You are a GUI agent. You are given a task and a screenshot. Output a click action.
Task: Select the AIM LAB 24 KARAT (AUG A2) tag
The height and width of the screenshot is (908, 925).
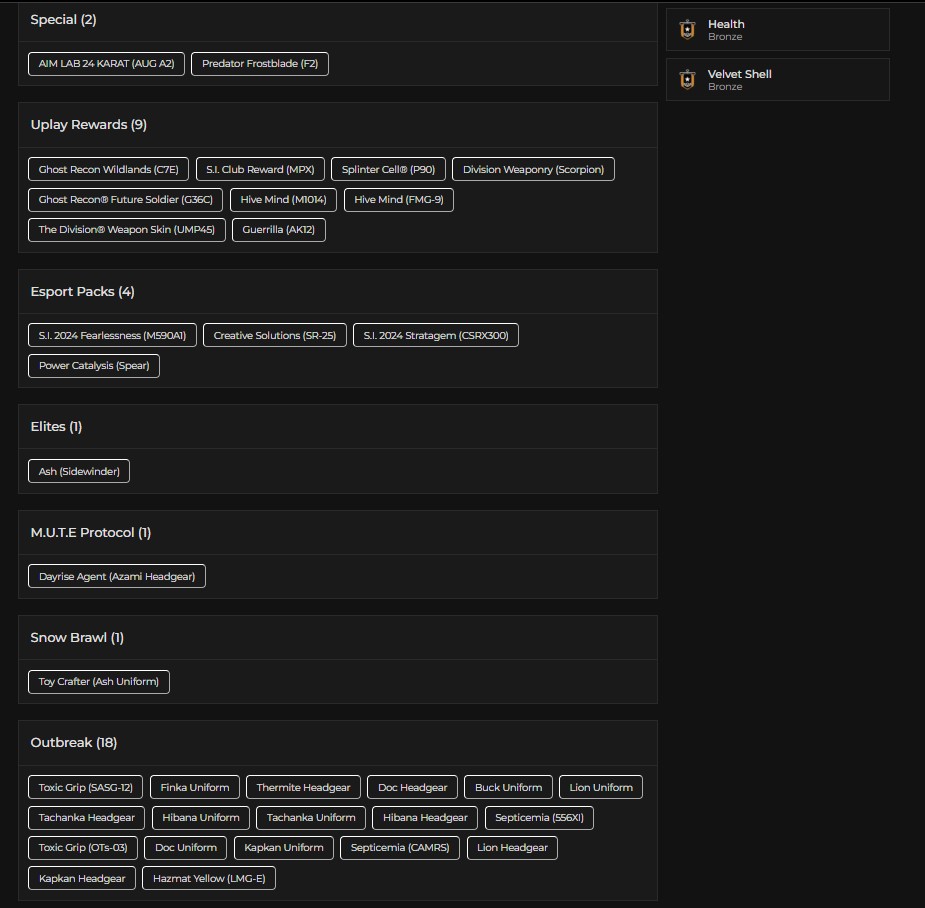pyautogui.click(x=106, y=64)
